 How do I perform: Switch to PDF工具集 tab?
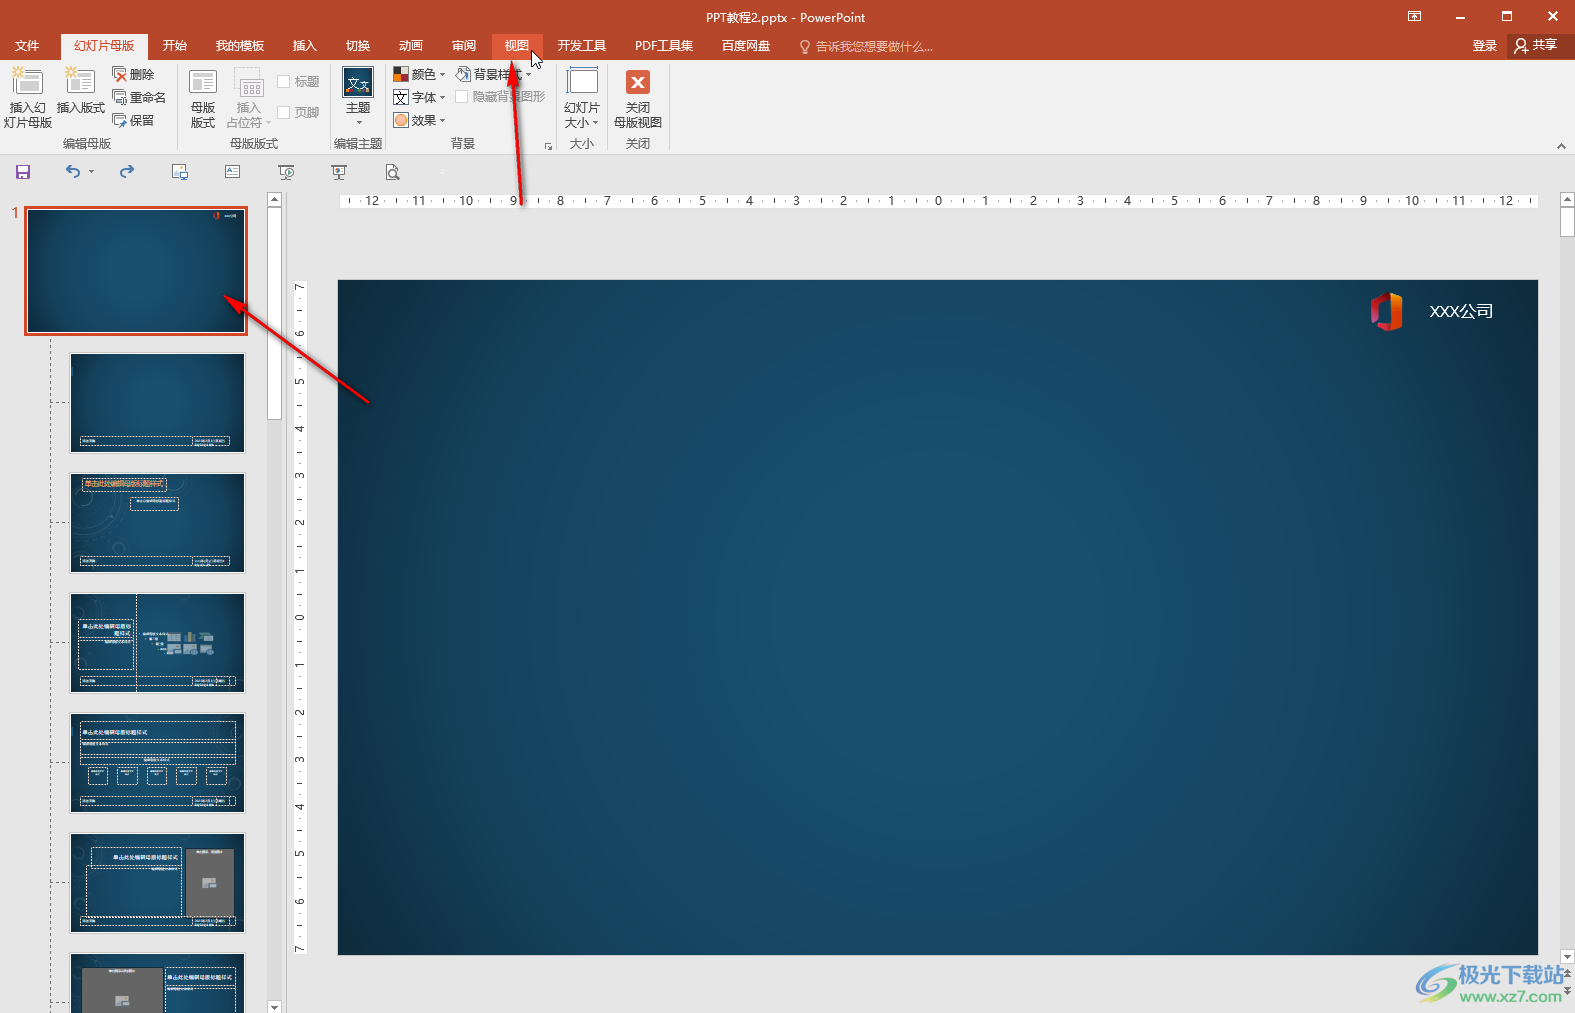[x=664, y=46]
